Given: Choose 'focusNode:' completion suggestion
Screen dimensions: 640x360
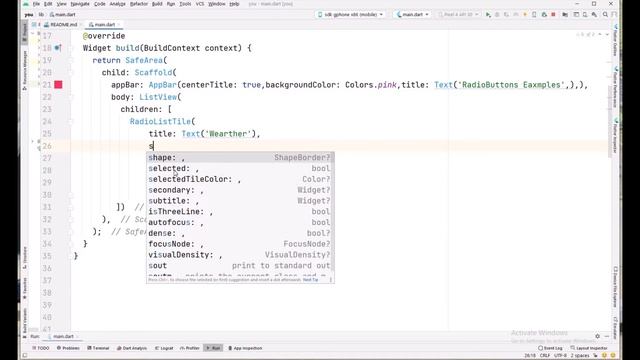Looking at the screenshot, I should [240, 244].
